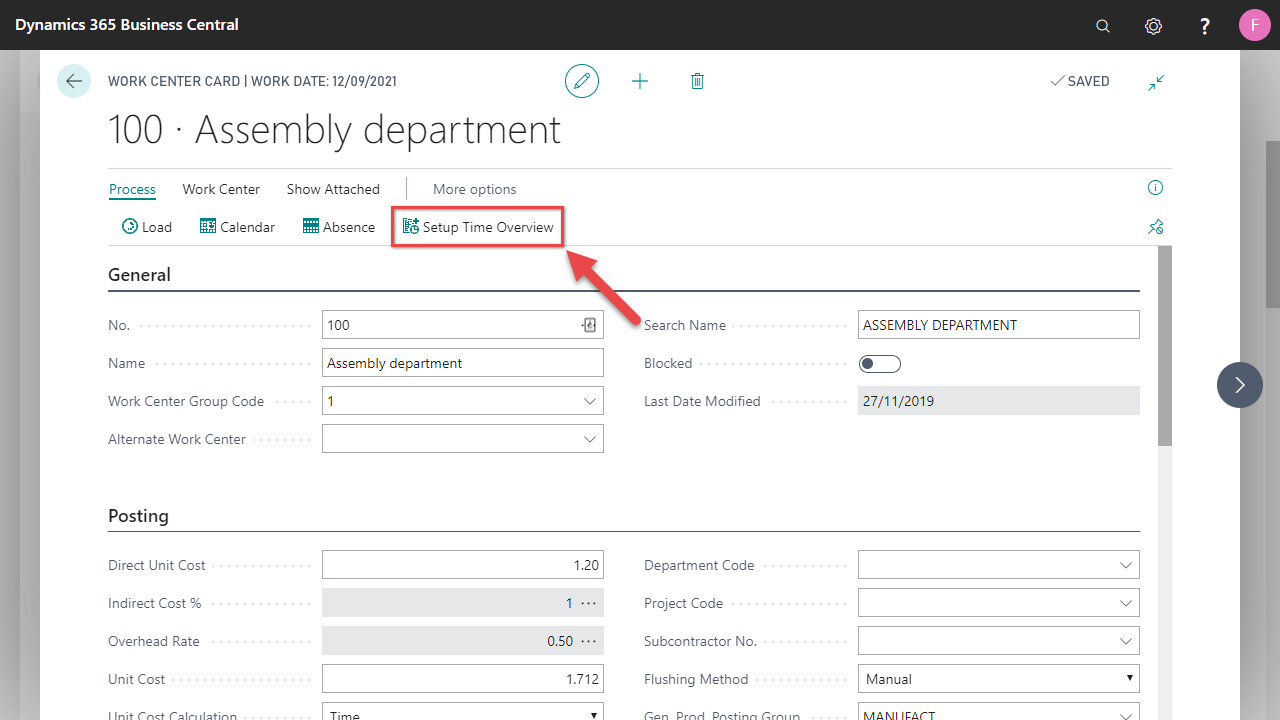Click More options

click(x=475, y=189)
